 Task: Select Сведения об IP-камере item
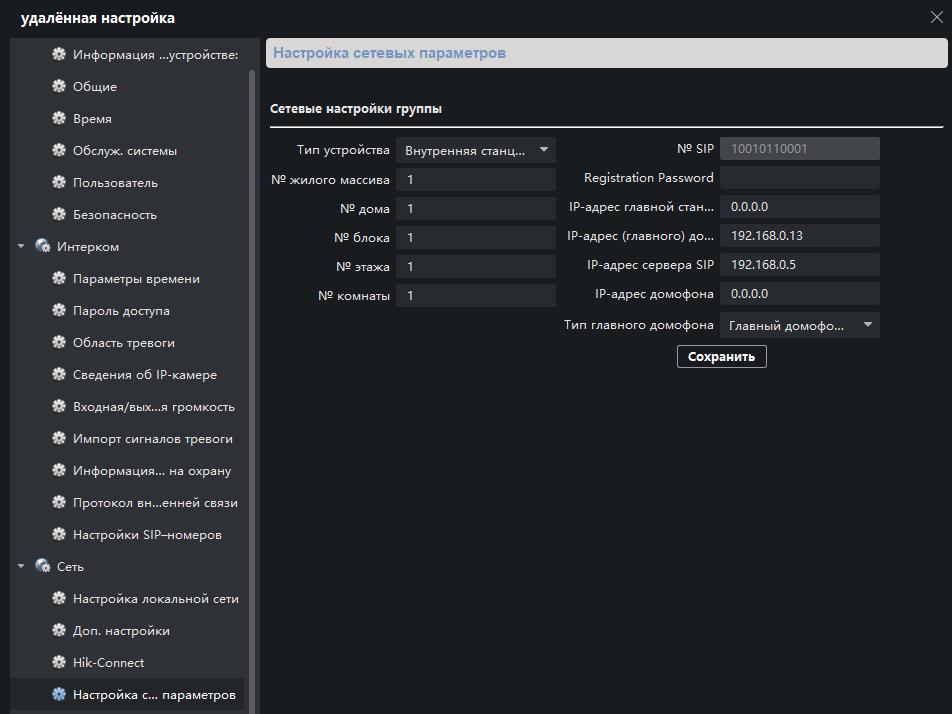click(x=144, y=375)
